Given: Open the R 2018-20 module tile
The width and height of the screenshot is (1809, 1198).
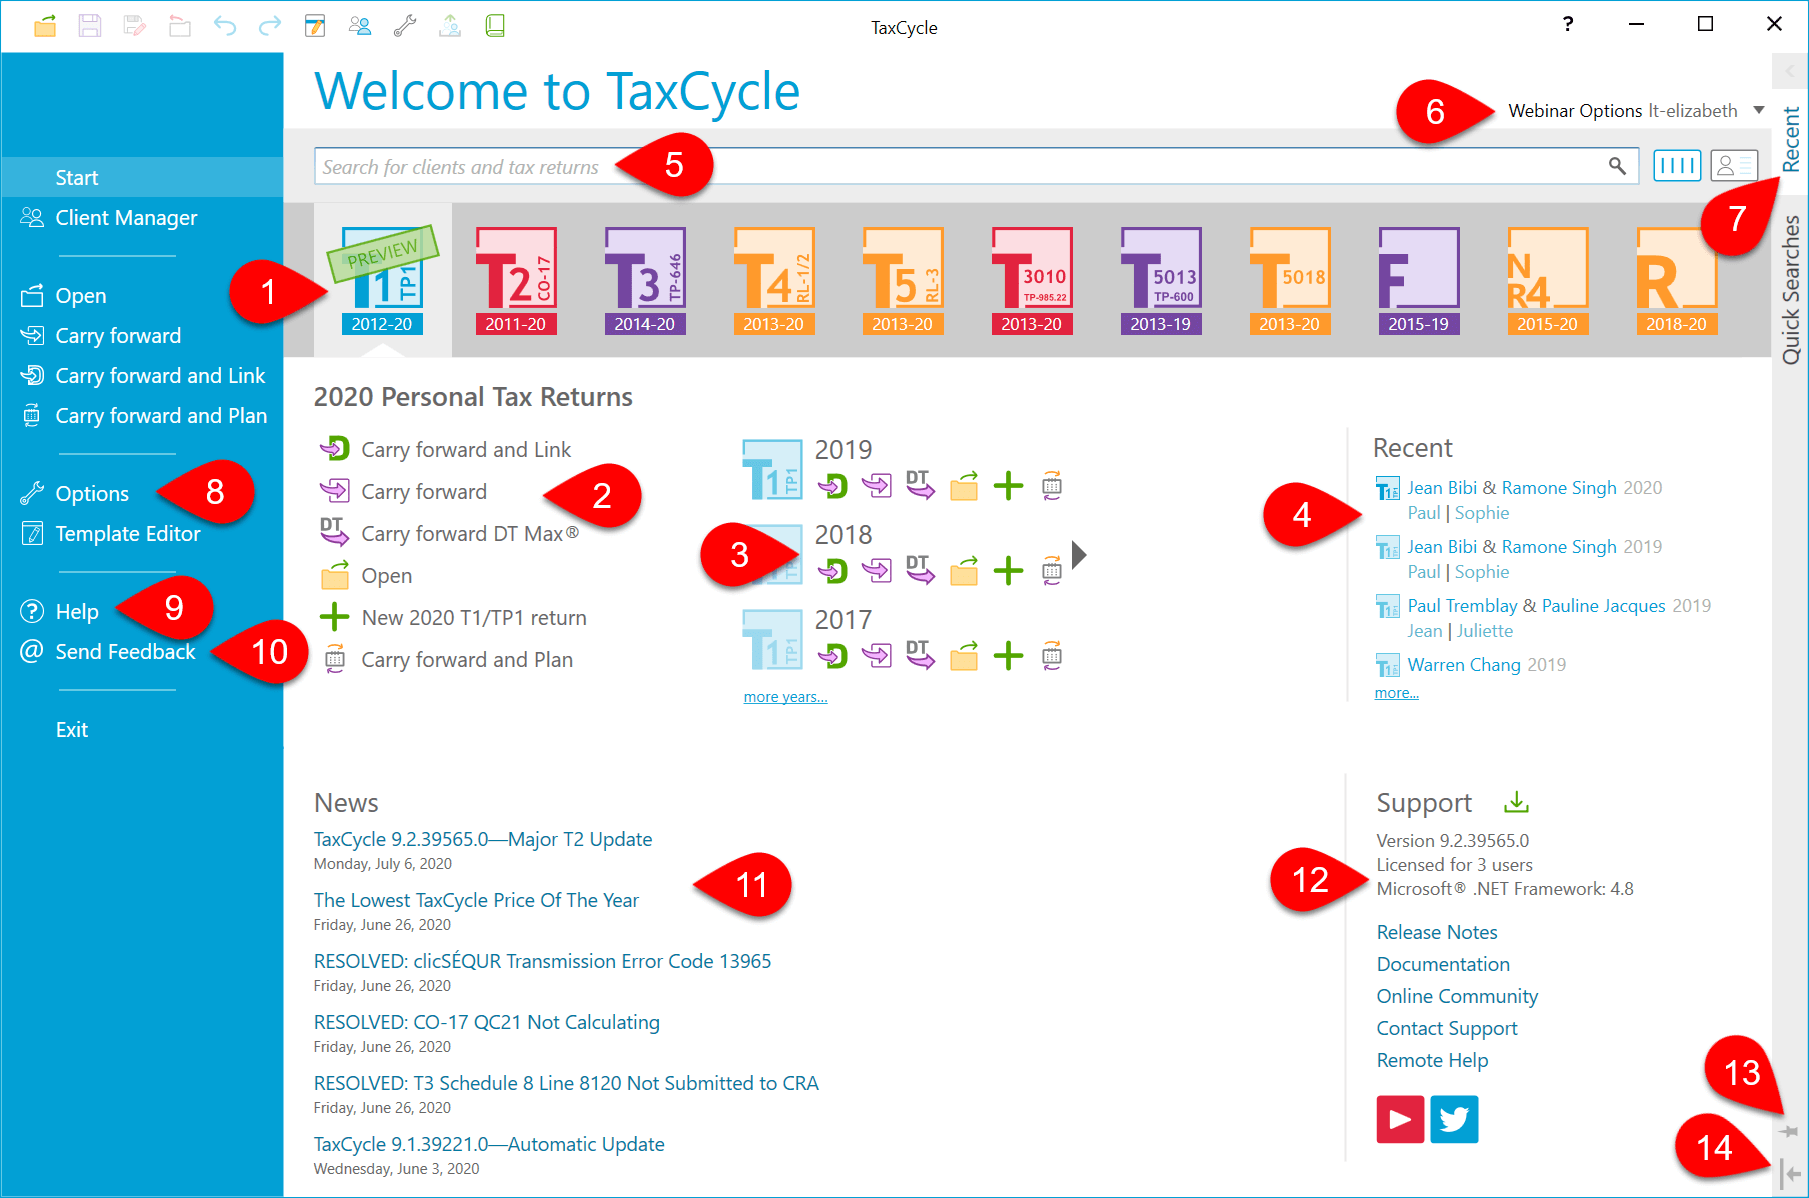Looking at the screenshot, I should coord(1676,281).
